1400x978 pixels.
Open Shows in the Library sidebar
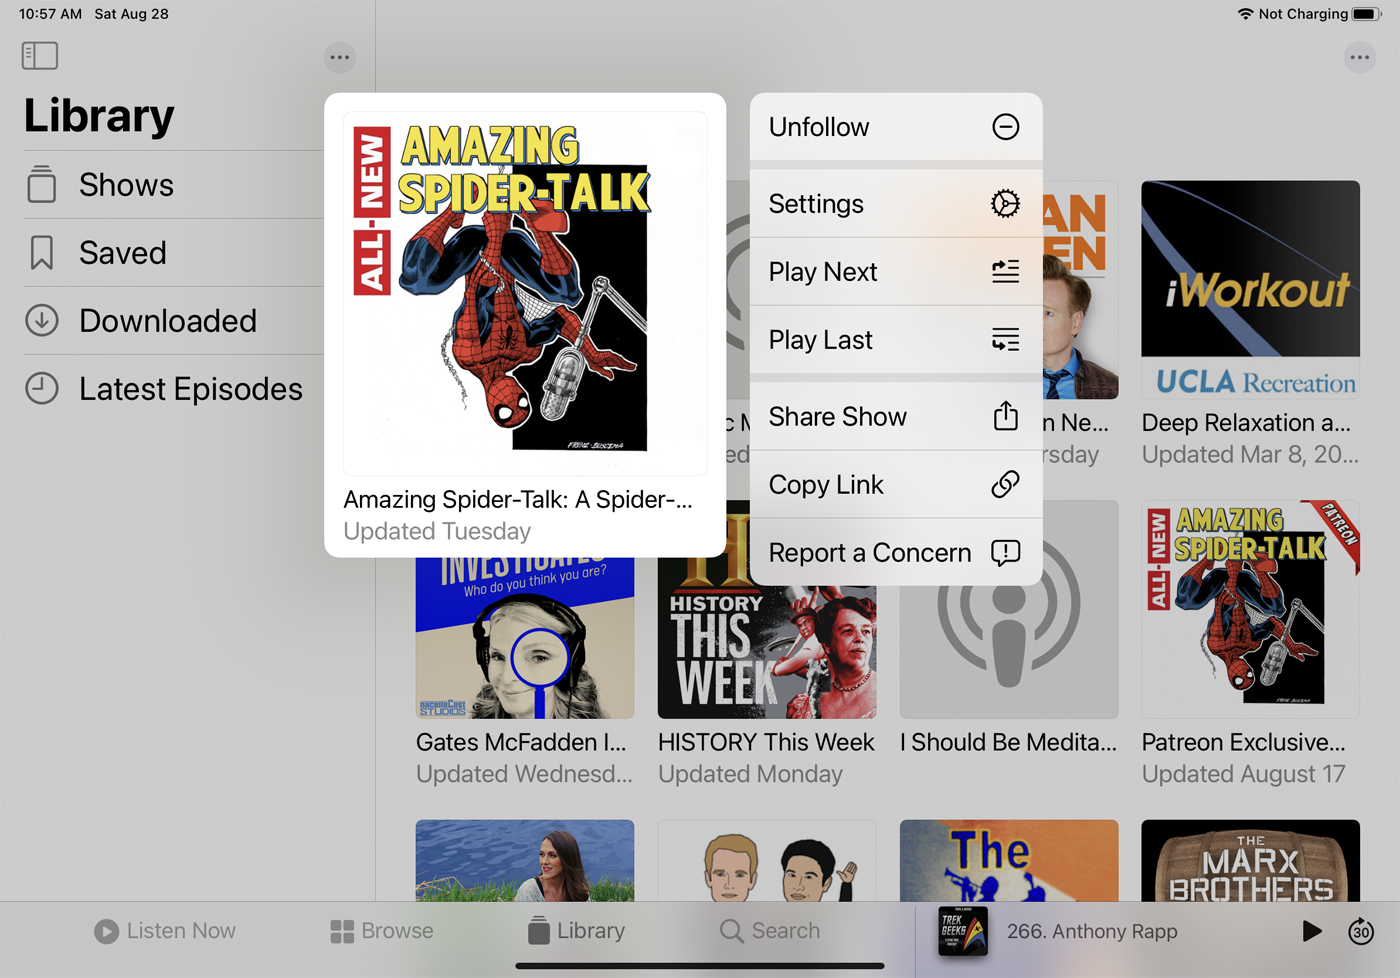pos(174,185)
